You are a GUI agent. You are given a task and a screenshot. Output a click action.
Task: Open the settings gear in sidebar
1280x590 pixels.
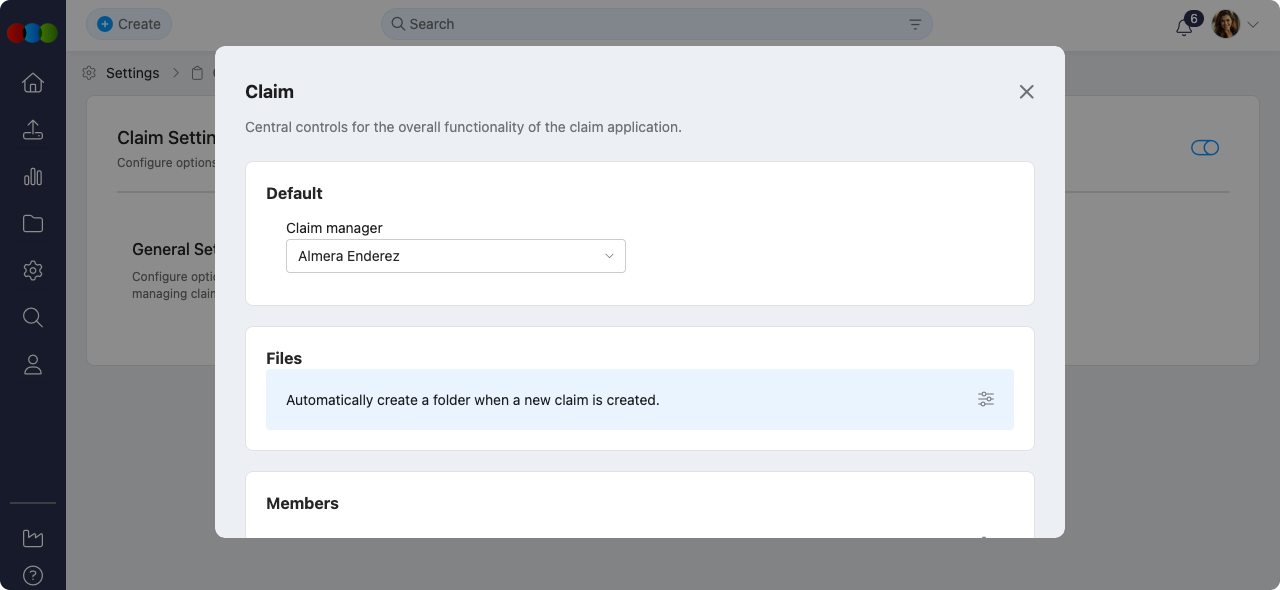pyautogui.click(x=33, y=271)
